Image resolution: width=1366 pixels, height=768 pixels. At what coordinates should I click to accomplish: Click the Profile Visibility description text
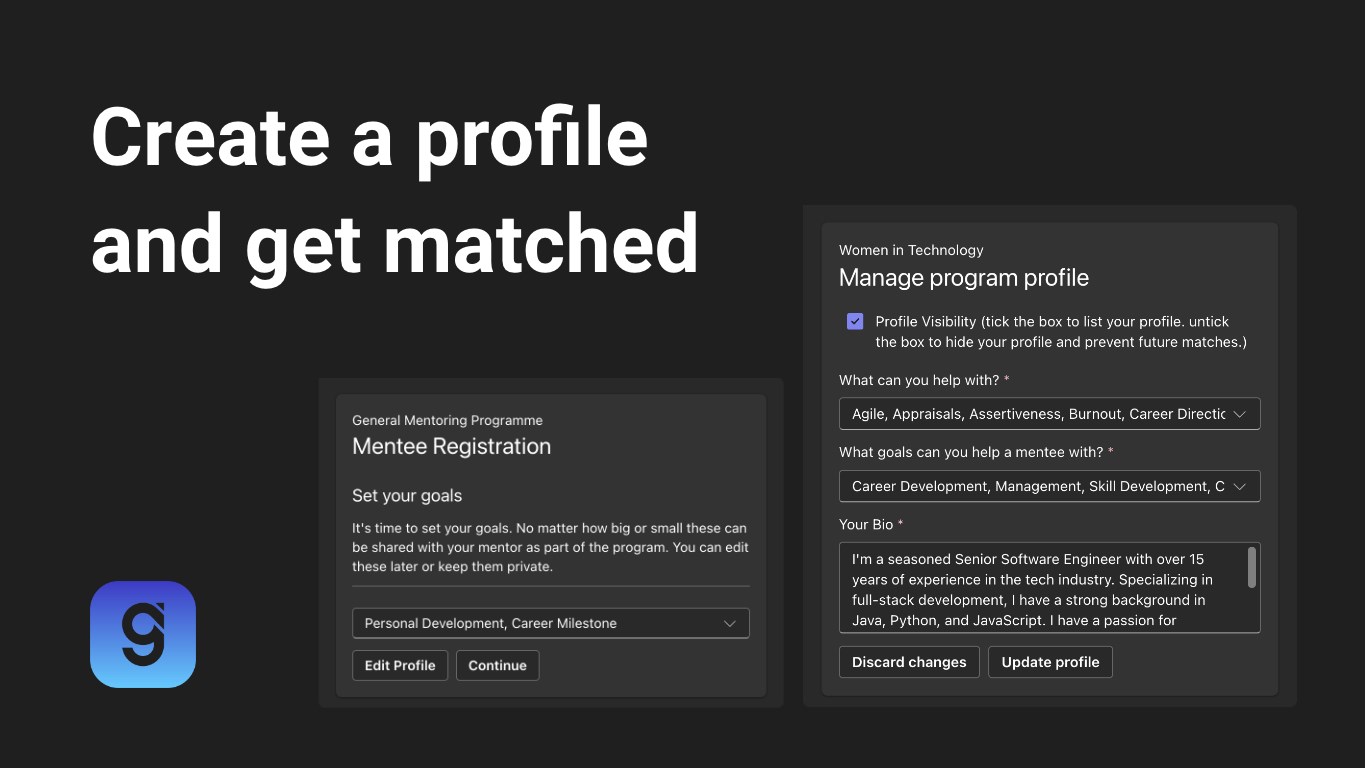(1060, 332)
